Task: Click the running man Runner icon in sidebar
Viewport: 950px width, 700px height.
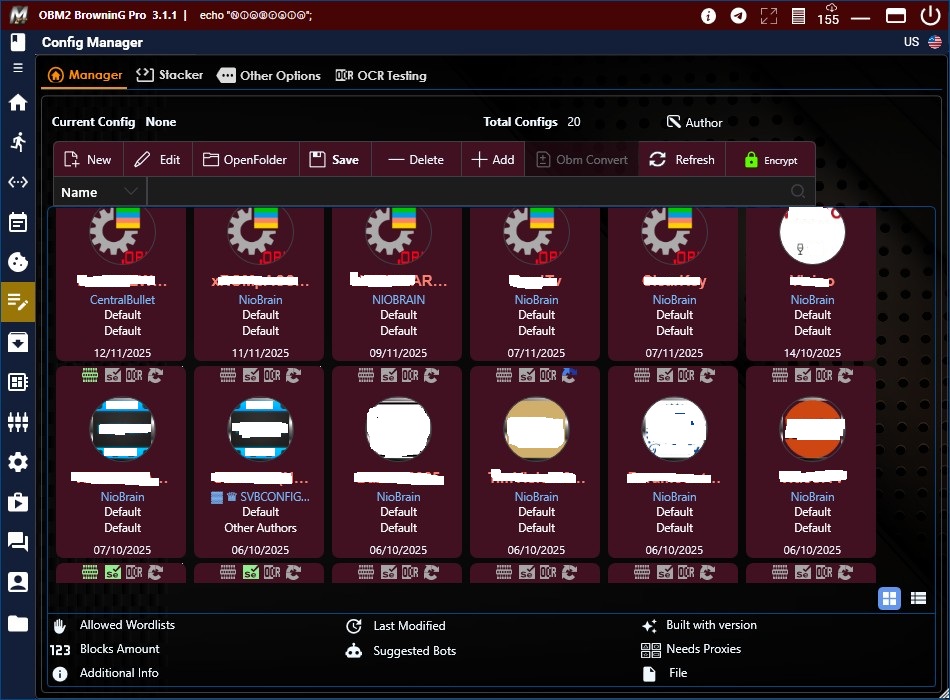Action: (x=18, y=142)
